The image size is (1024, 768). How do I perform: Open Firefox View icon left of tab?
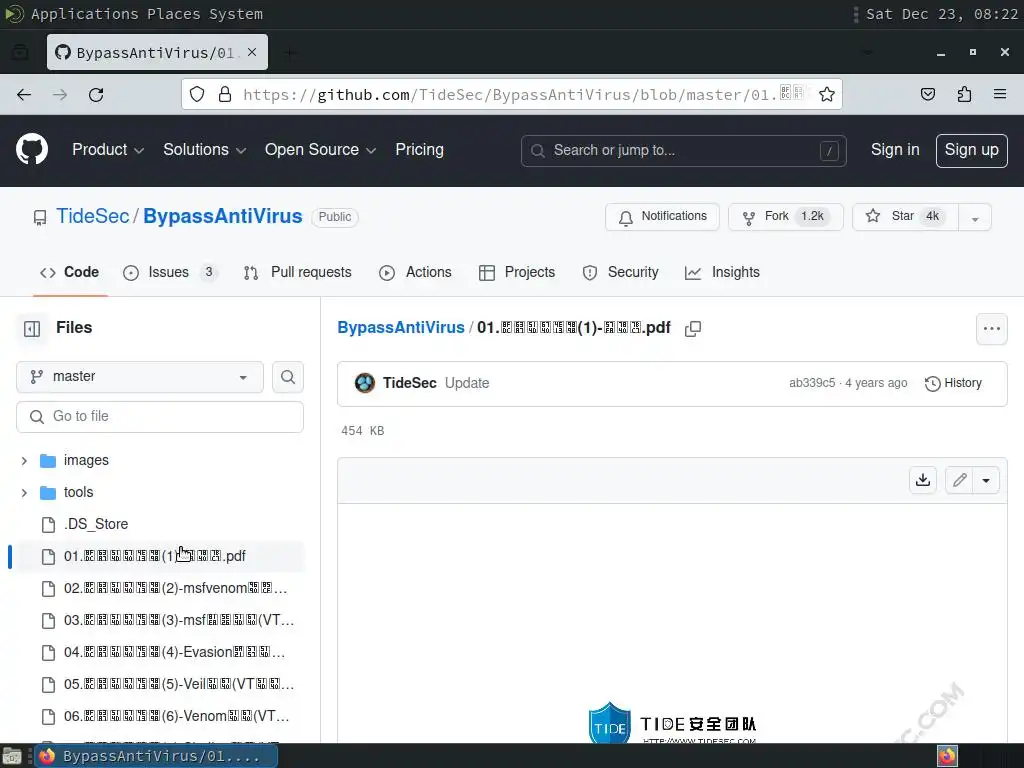coord(20,52)
